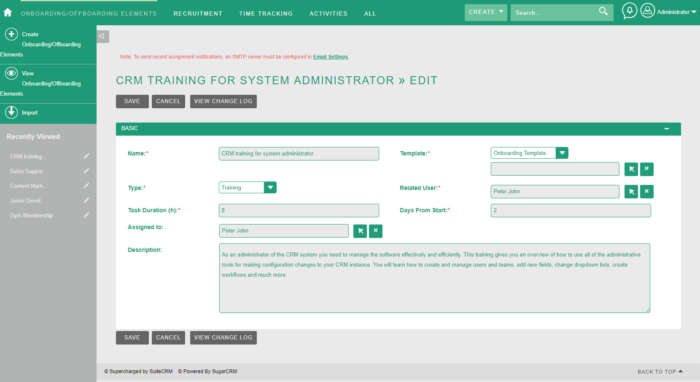
Task: Go to the home icon
Action: (x=8, y=12)
